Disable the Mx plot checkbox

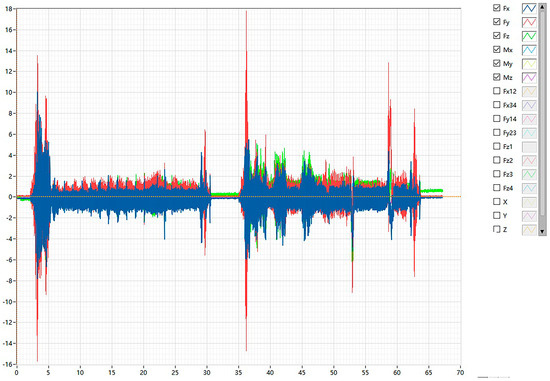(x=496, y=49)
